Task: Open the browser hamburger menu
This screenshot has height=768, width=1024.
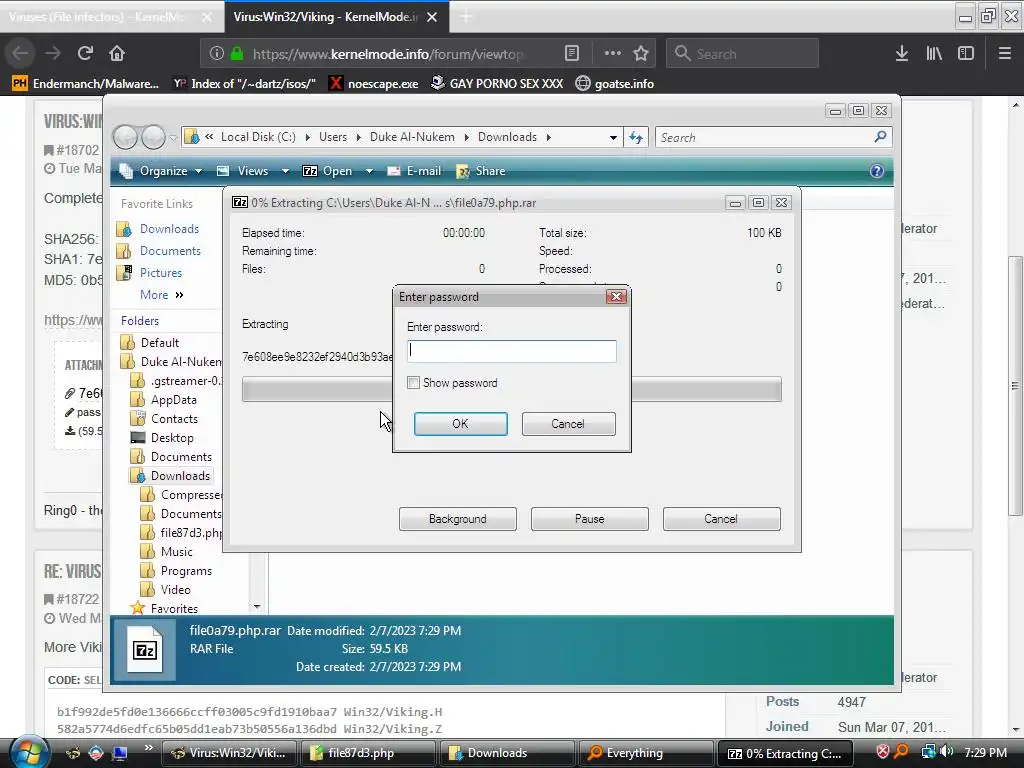Action: (x=1004, y=54)
